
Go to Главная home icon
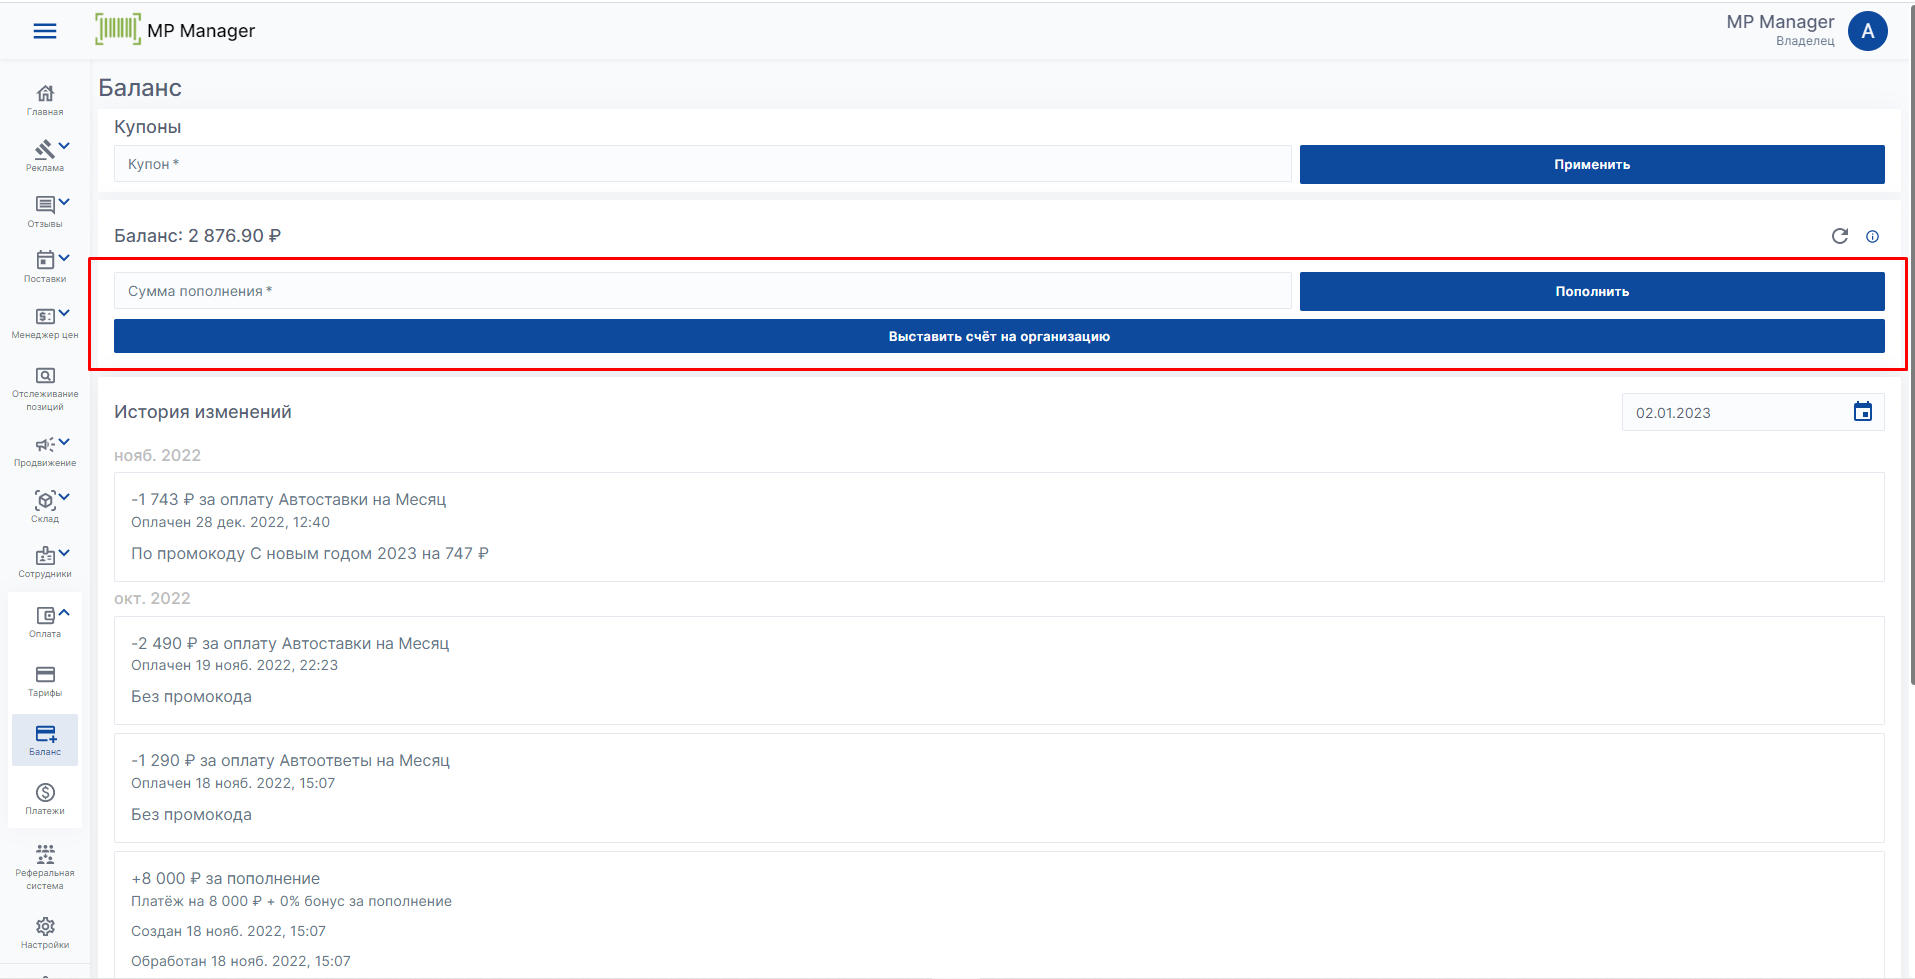click(x=45, y=98)
